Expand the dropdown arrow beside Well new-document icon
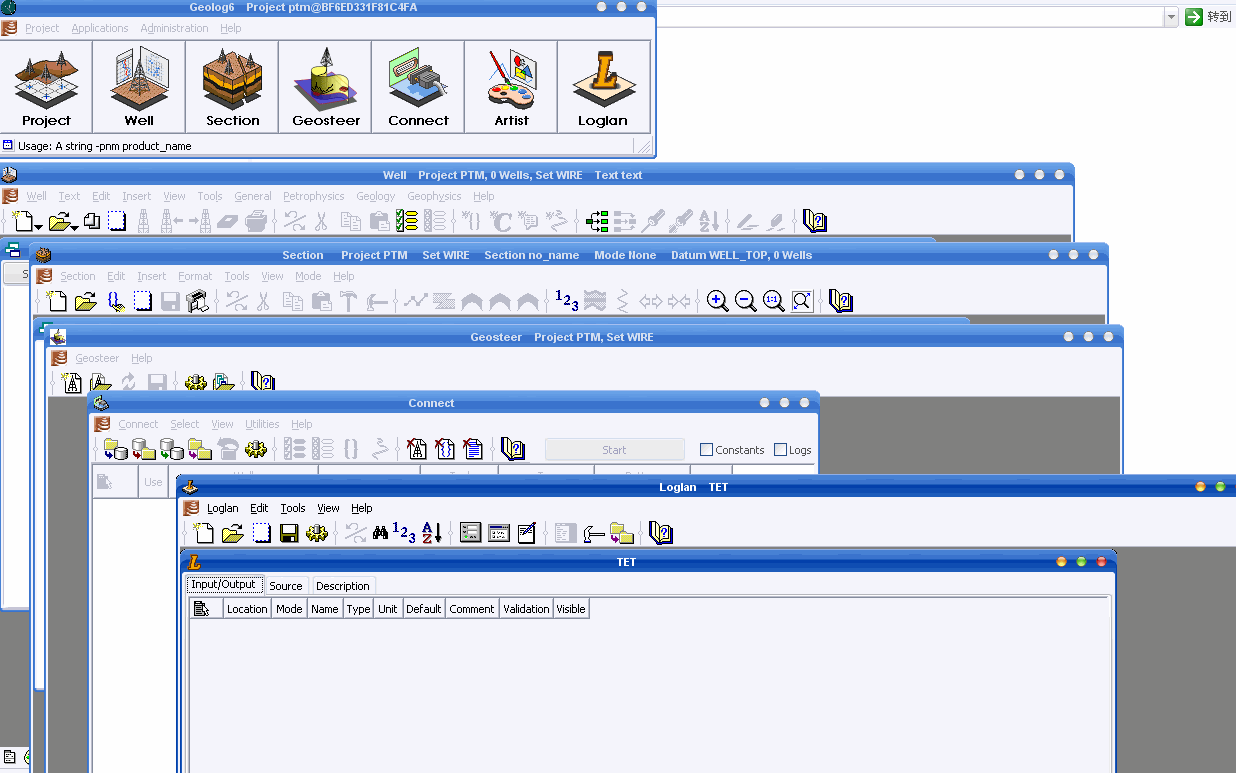This screenshot has width=1236, height=773. click(x=39, y=227)
